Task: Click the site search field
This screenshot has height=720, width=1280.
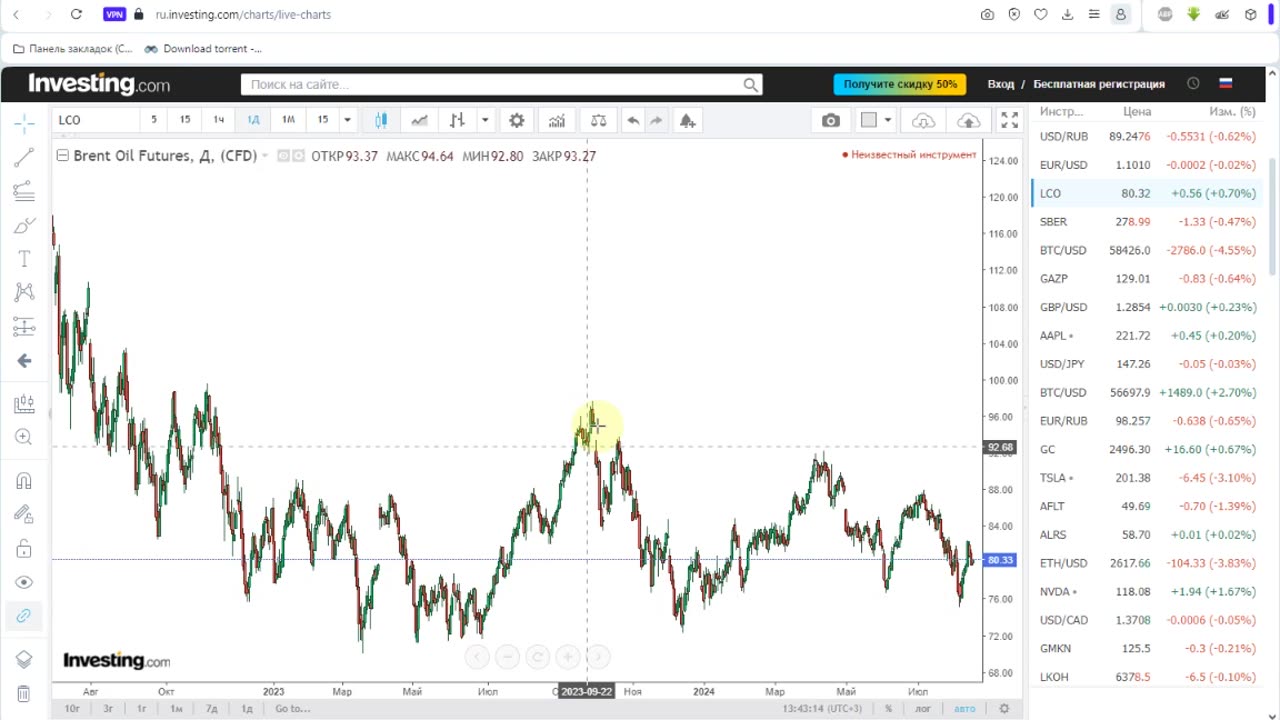Action: tap(502, 85)
